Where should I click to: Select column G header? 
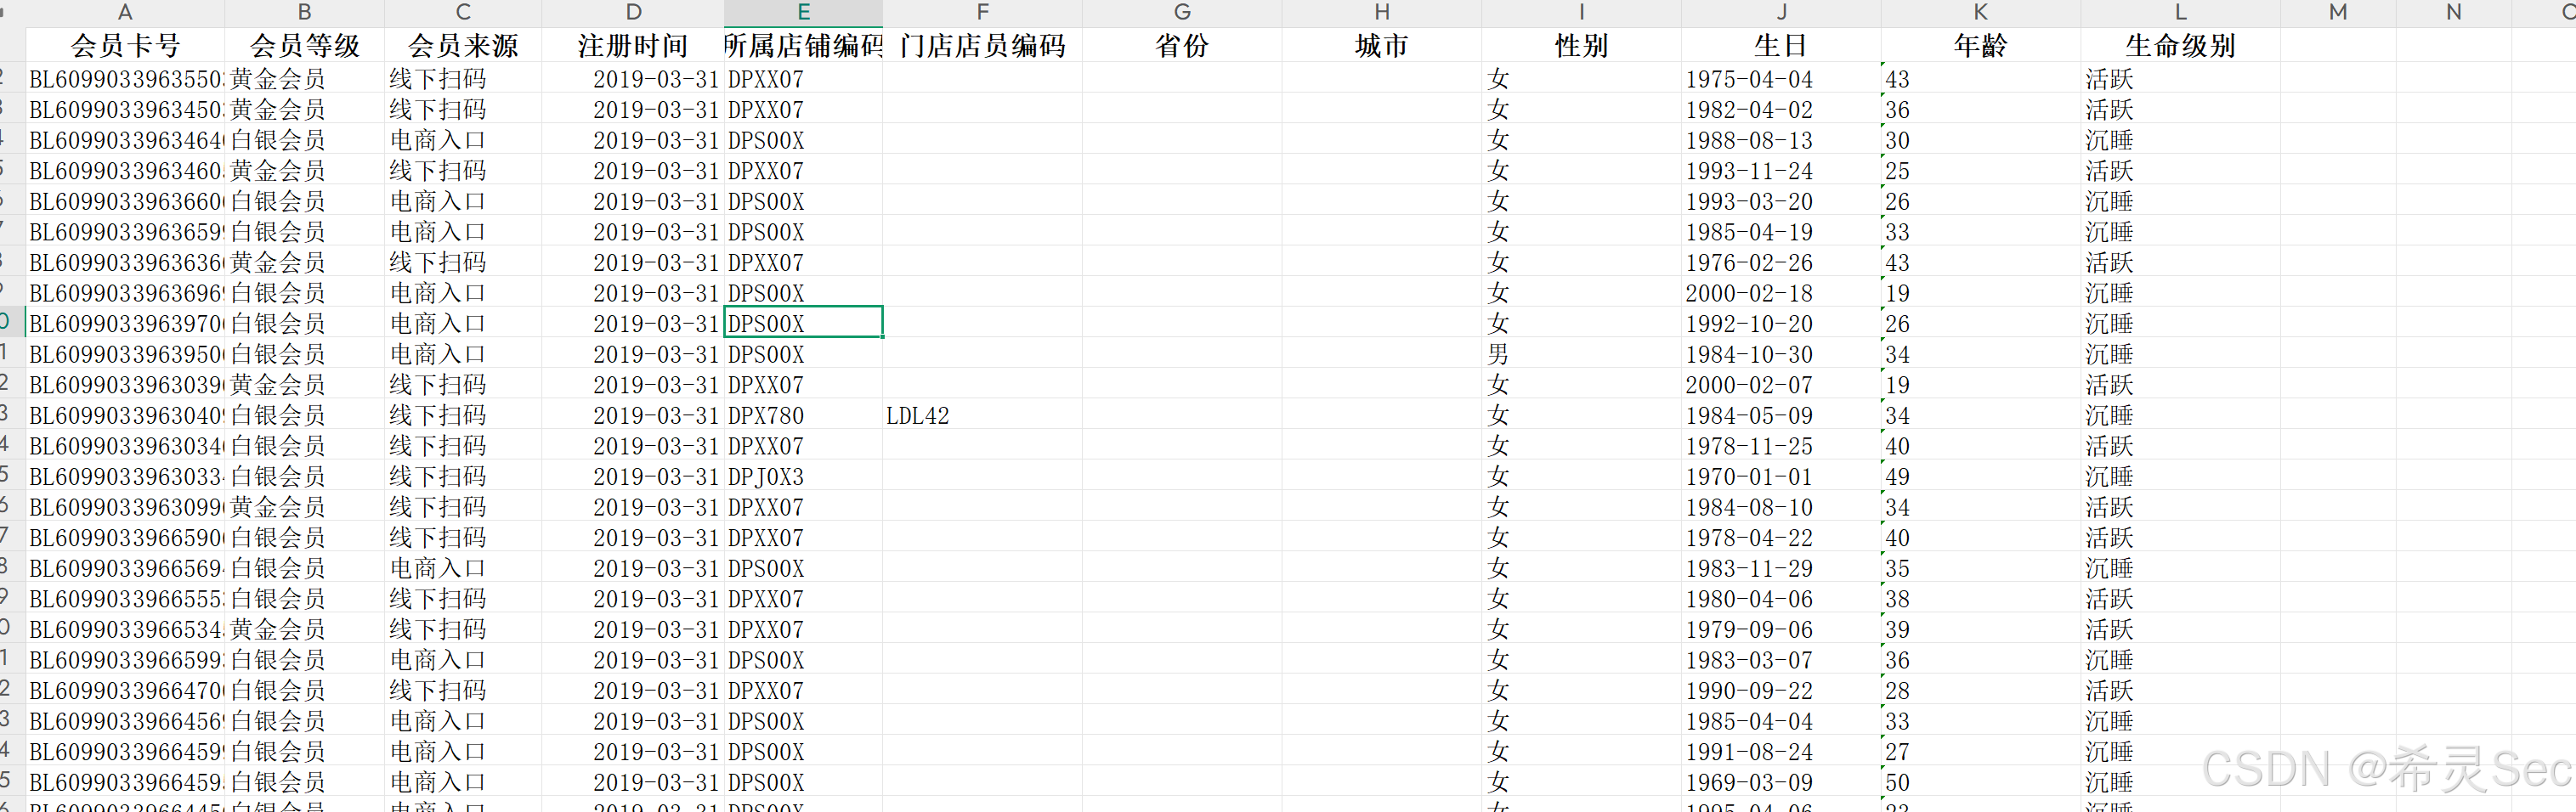(1182, 12)
